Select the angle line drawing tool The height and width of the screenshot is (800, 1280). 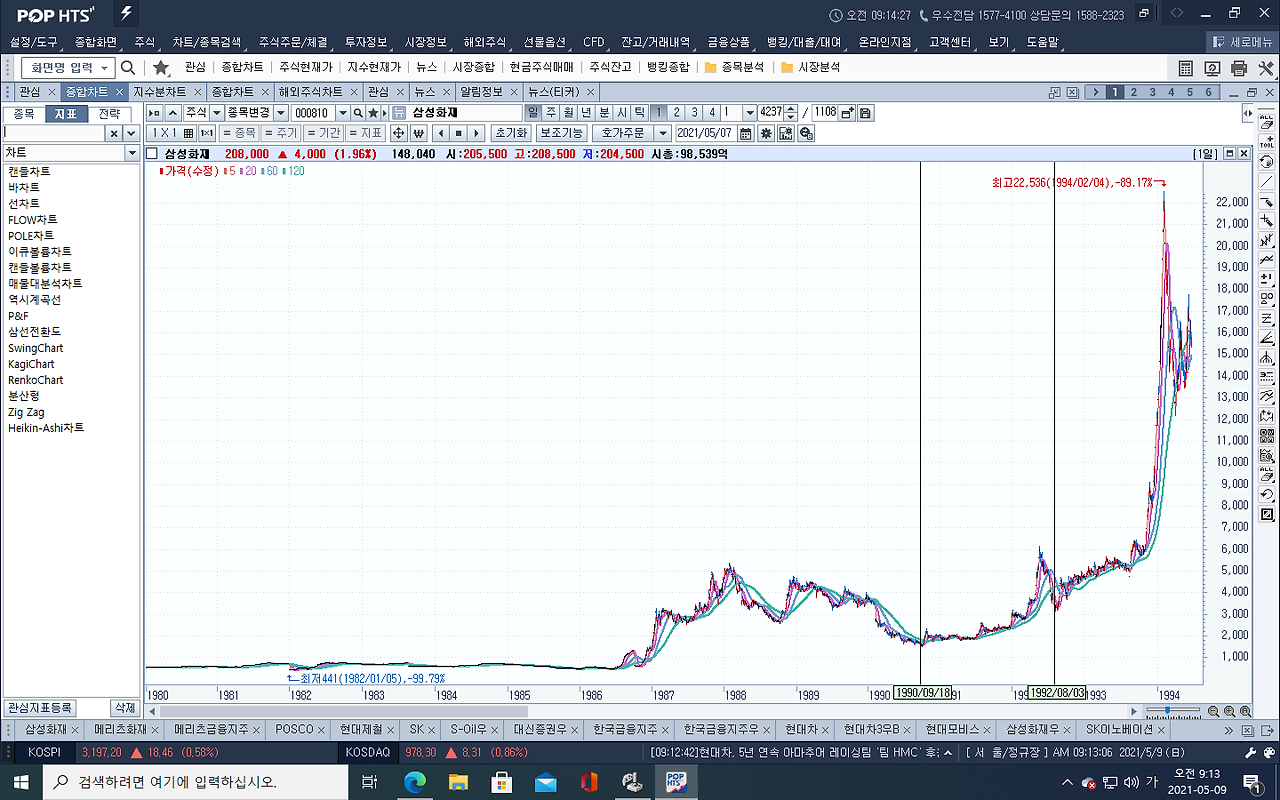coord(1267,338)
